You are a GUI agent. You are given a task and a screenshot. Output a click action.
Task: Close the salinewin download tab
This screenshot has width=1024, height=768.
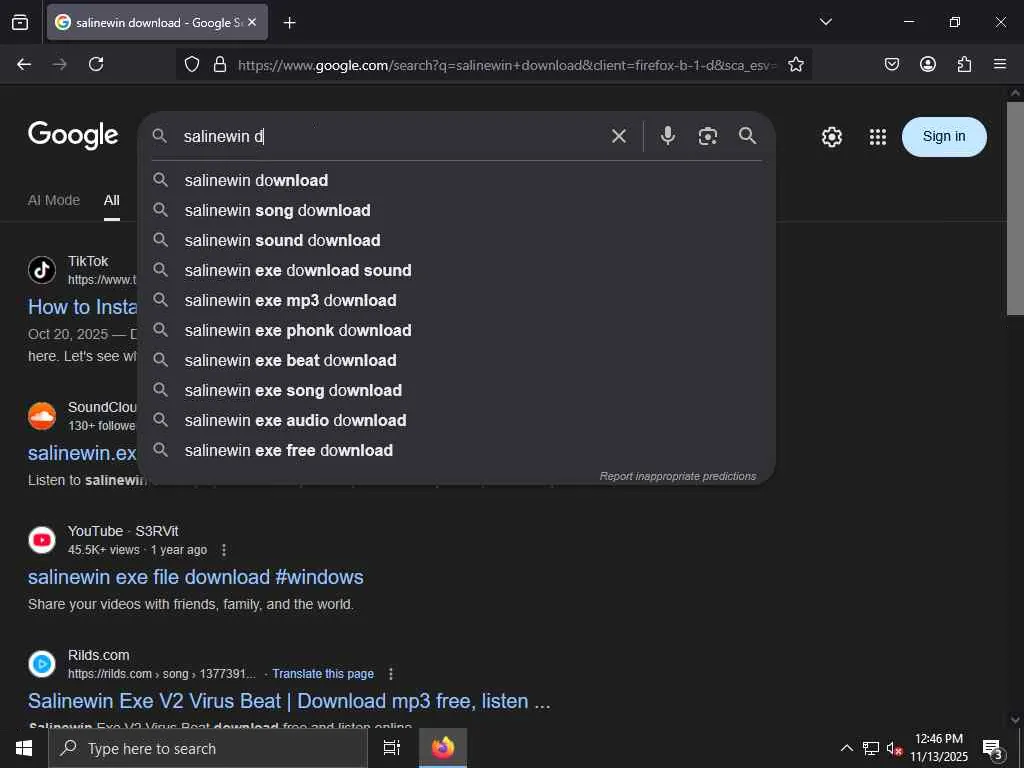pos(252,22)
